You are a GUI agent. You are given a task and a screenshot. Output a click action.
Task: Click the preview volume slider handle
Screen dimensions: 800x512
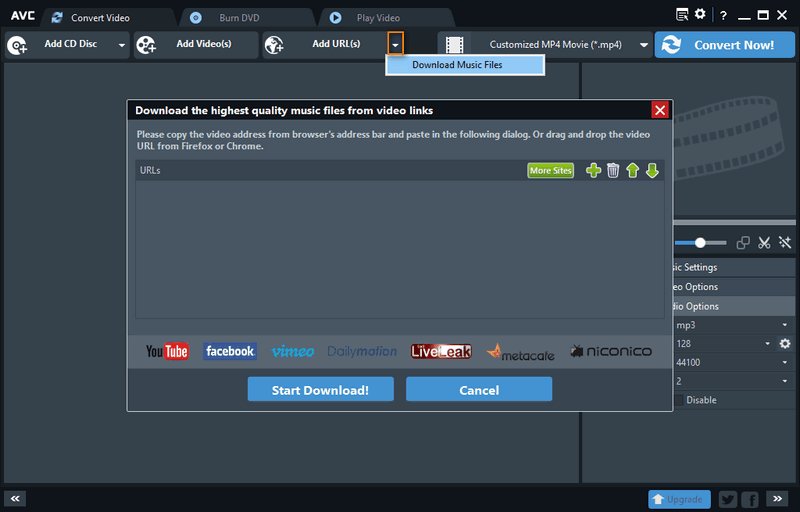click(700, 243)
